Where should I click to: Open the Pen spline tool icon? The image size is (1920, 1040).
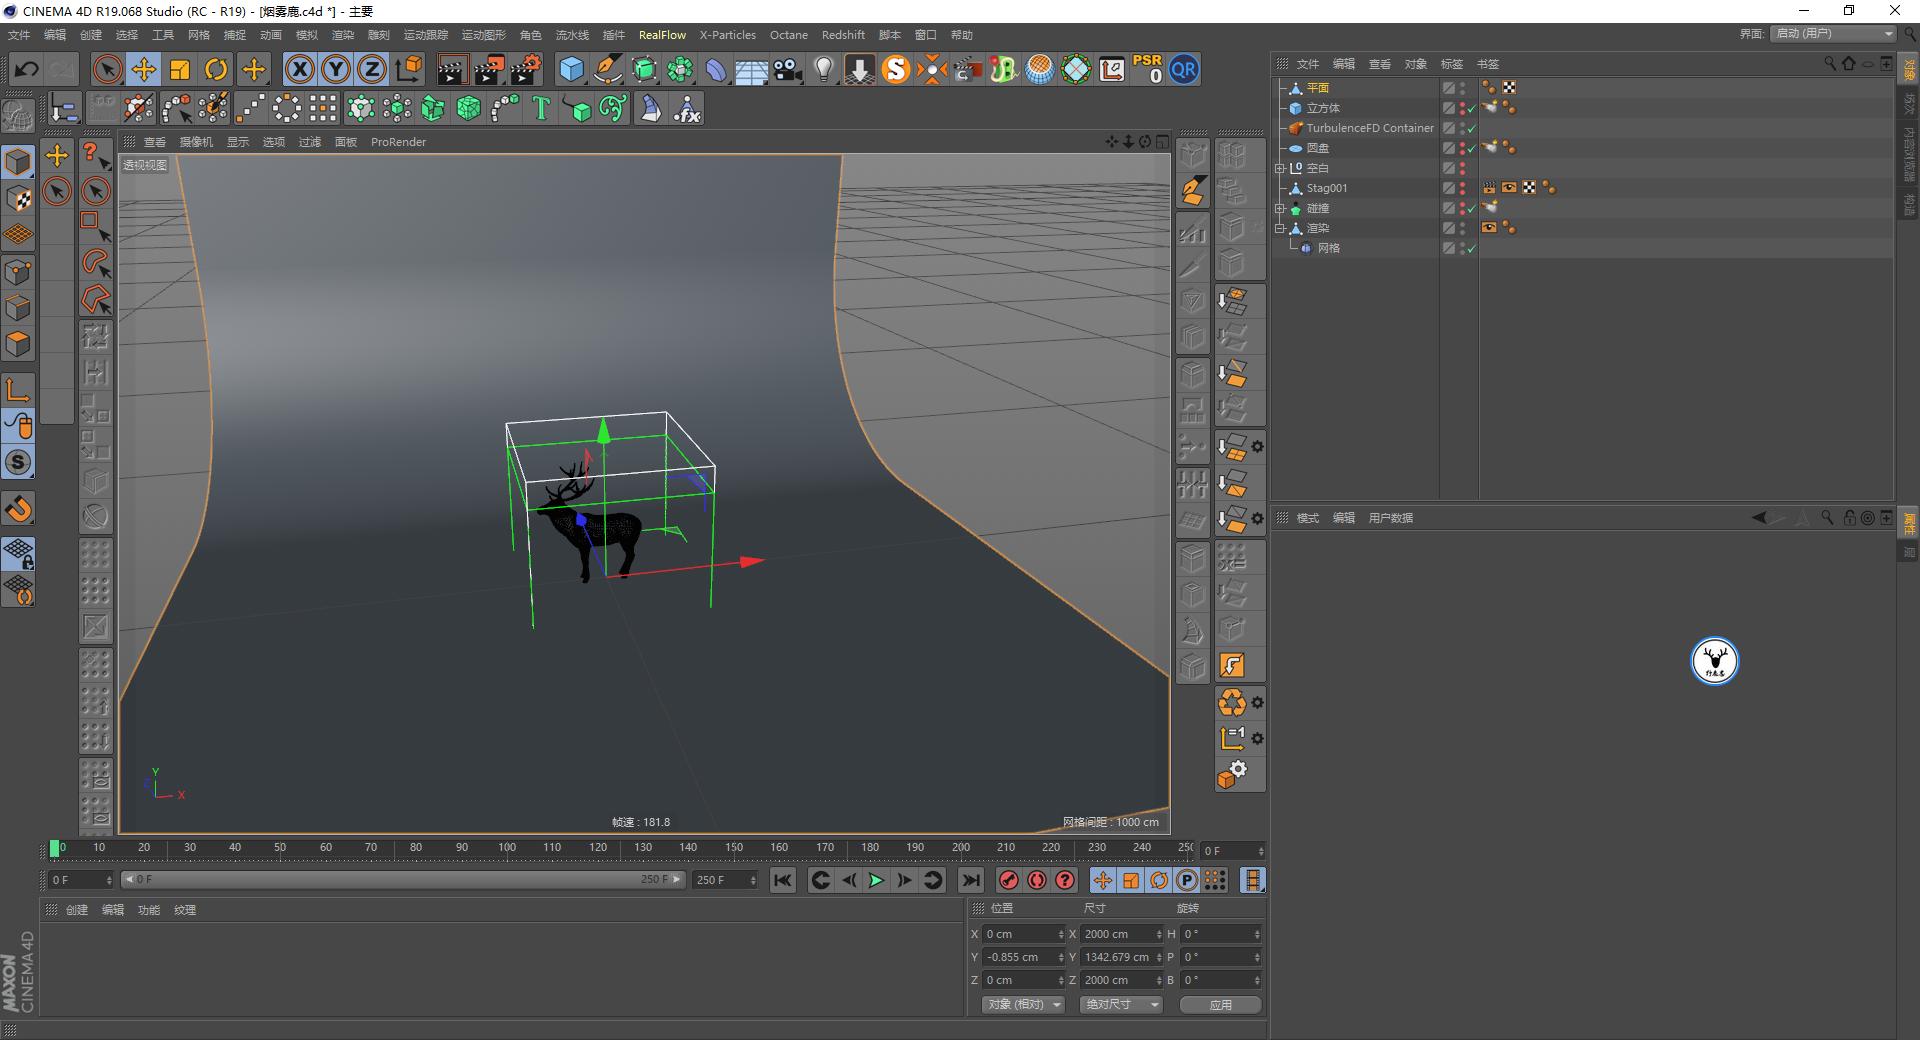click(607, 69)
